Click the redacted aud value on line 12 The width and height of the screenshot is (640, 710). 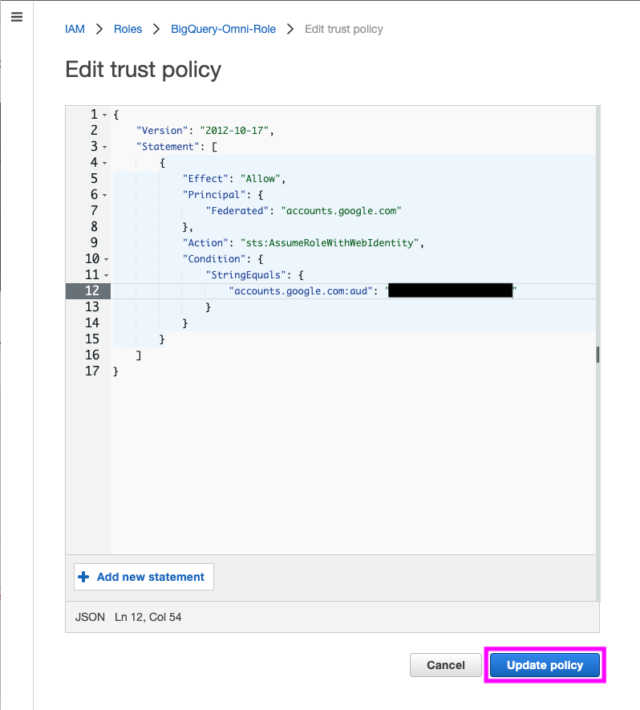click(450, 291)
